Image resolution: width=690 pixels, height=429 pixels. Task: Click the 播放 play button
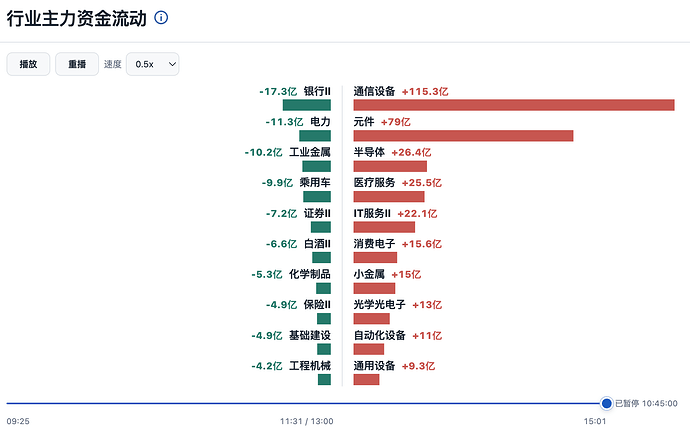pos(28,64)
